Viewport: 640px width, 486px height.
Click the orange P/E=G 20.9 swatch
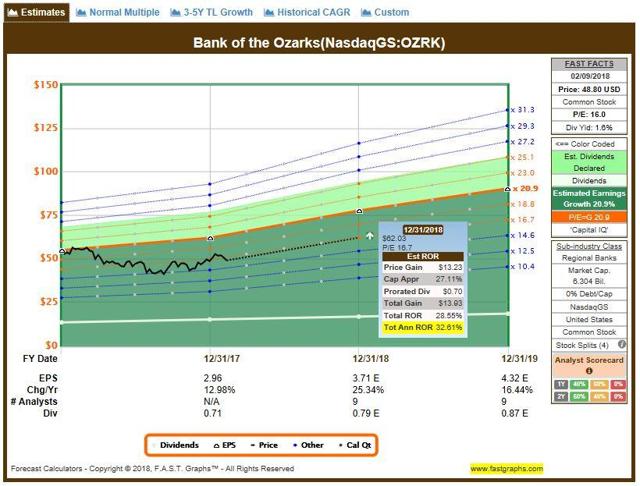(589, 217)
